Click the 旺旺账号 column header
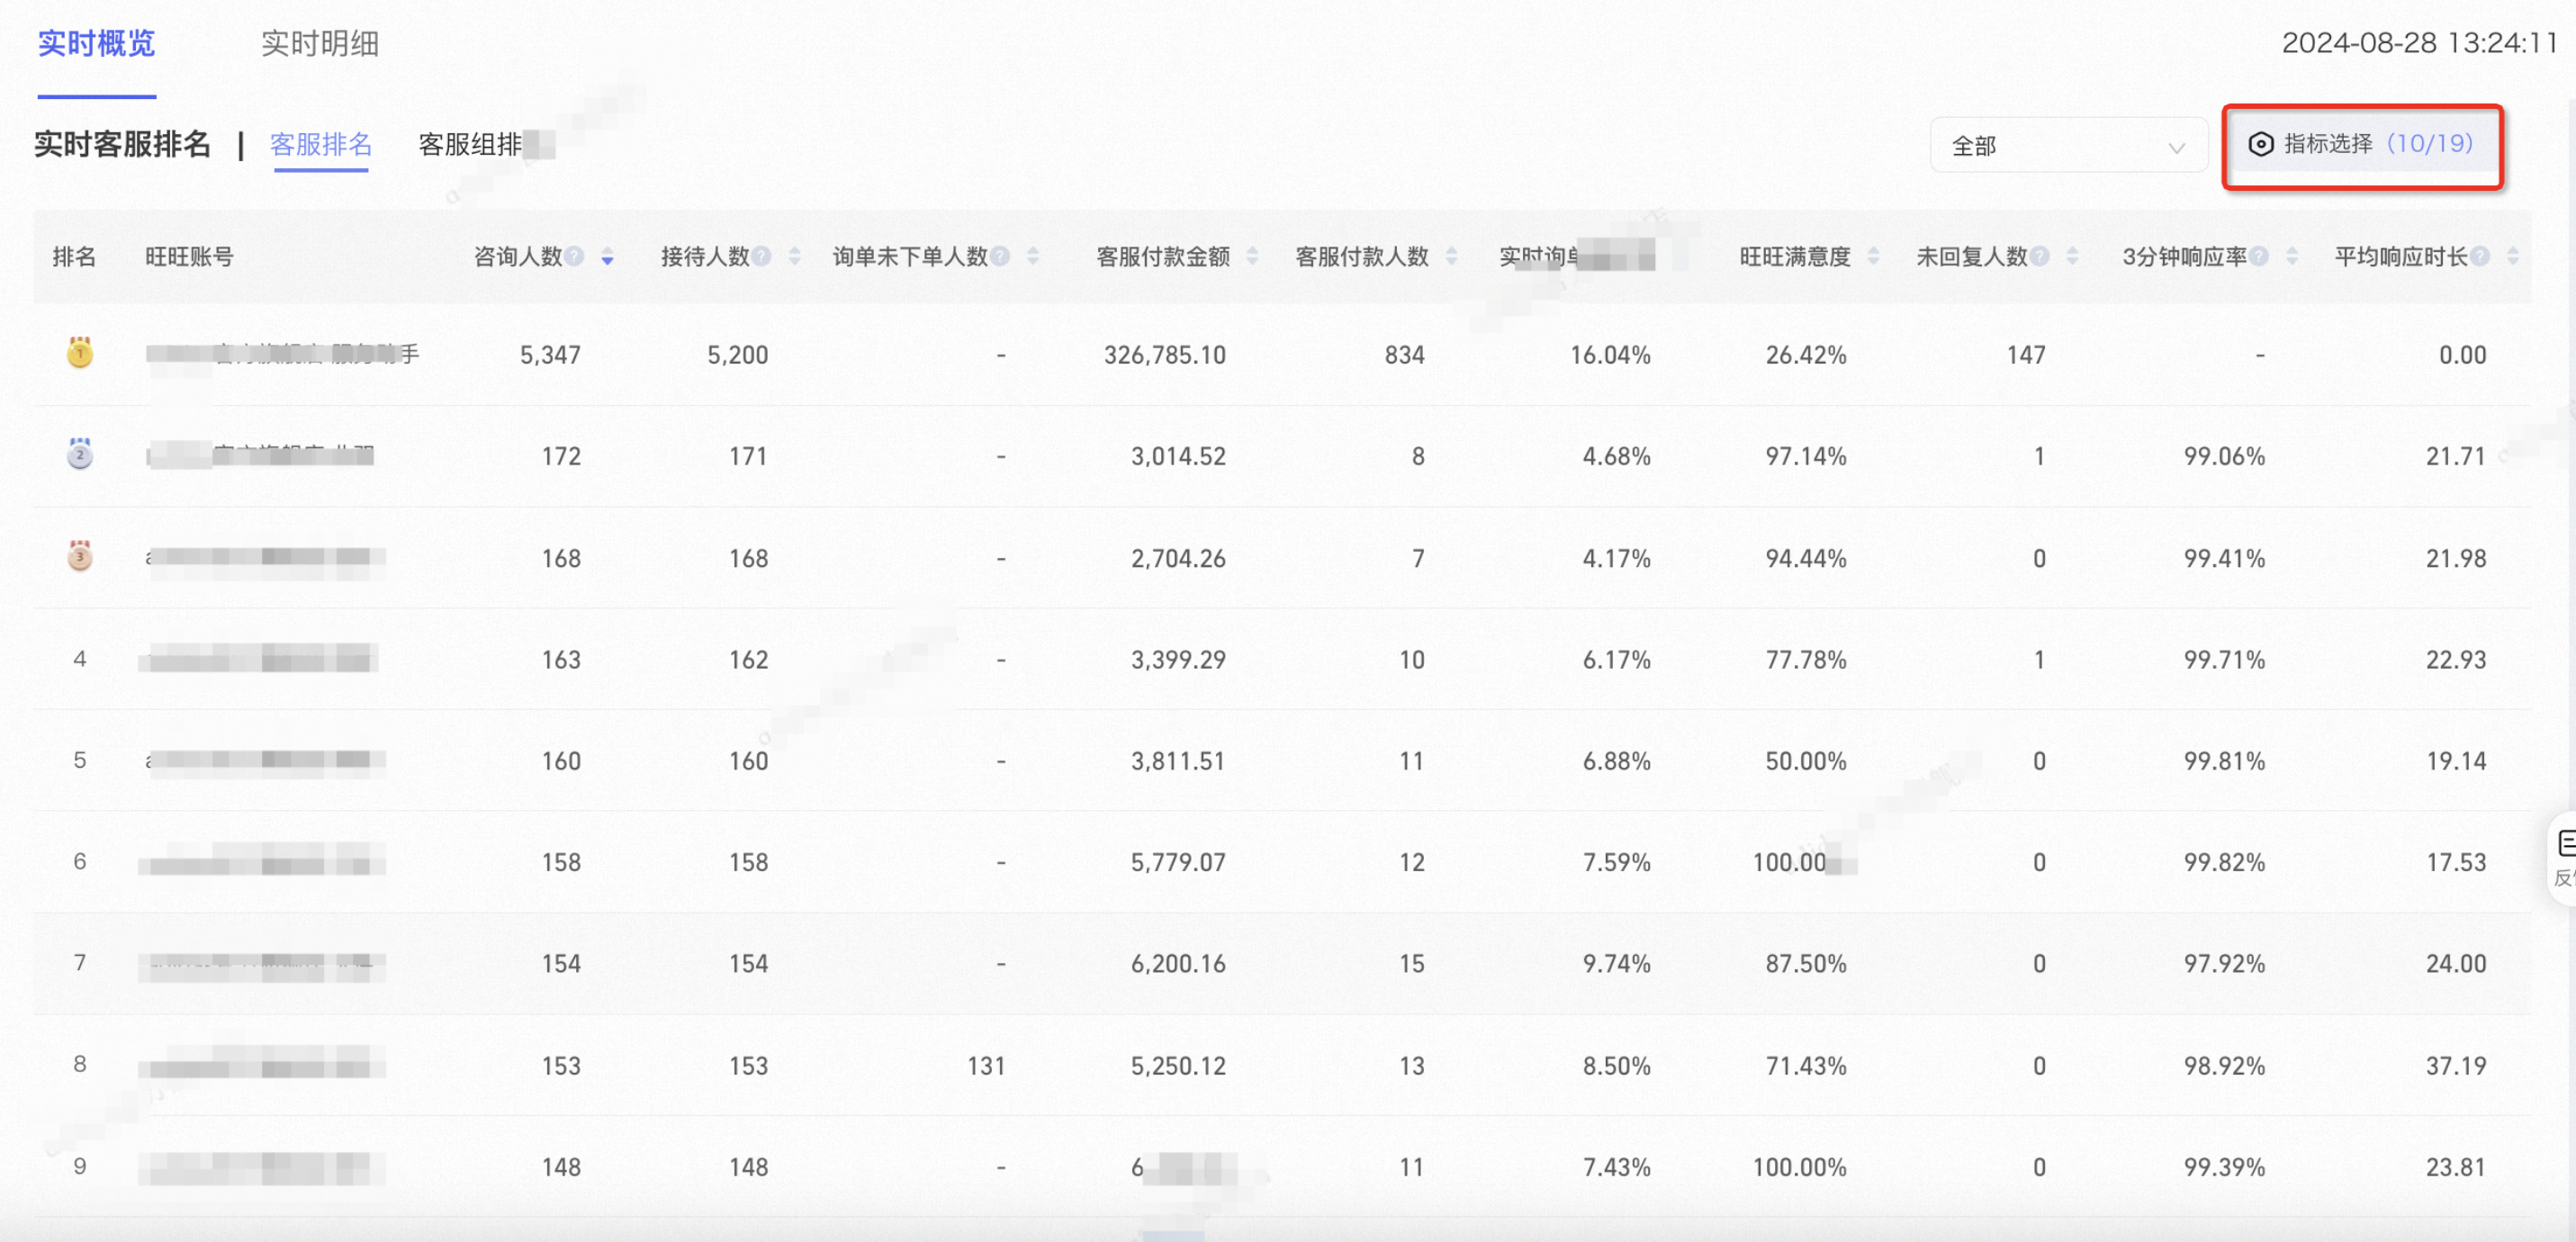Screen dimensions: 2576x1242 [189, 258]
